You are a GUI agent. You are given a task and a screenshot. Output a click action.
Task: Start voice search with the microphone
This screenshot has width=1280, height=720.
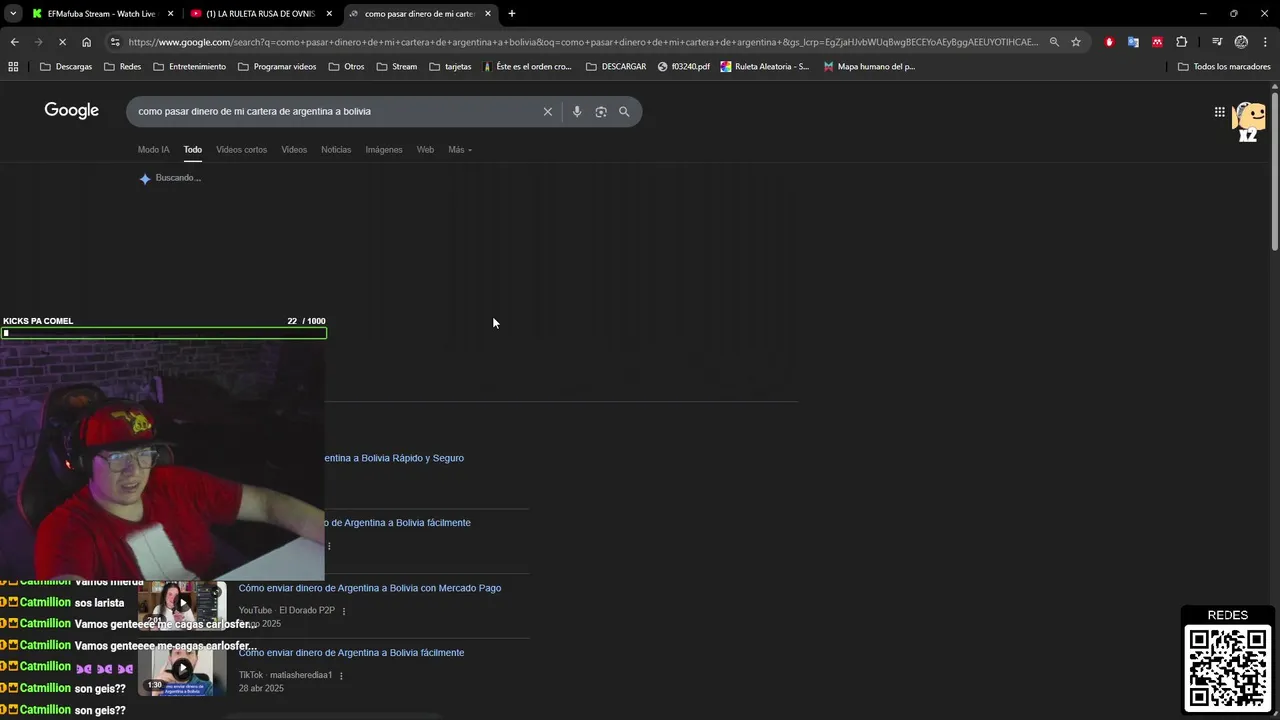click(x=577, y=112)
